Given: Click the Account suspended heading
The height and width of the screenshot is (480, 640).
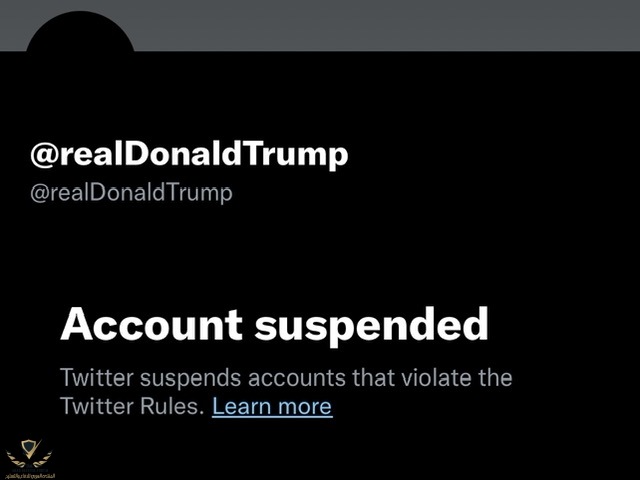Looking at the screenshot, I should coord(274,325).
